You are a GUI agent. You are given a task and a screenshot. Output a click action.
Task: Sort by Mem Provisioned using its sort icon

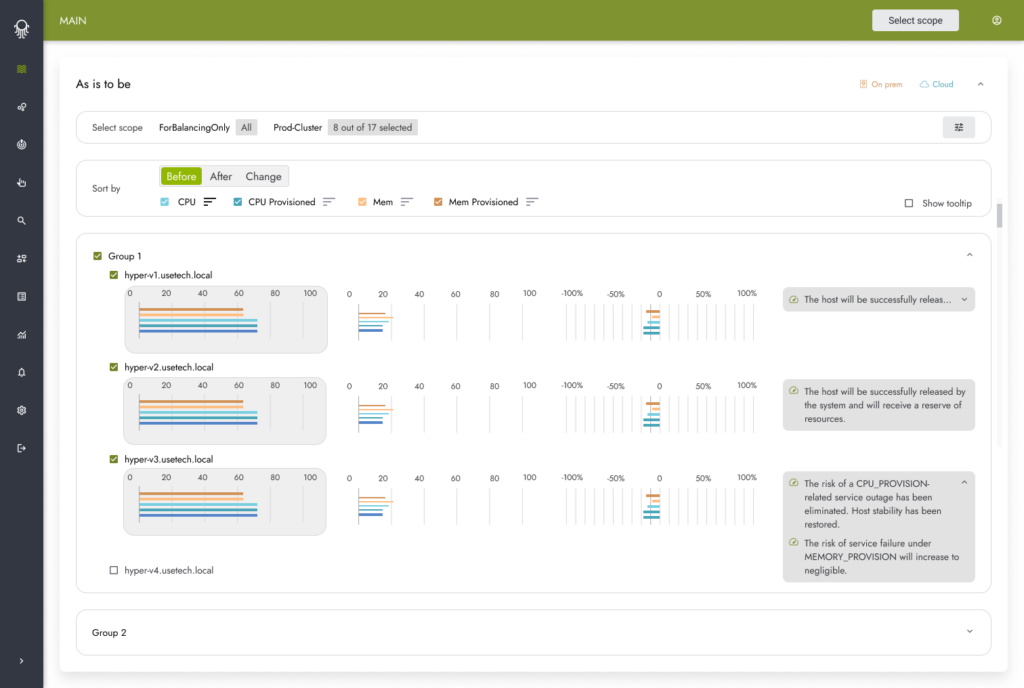(532, 202)
